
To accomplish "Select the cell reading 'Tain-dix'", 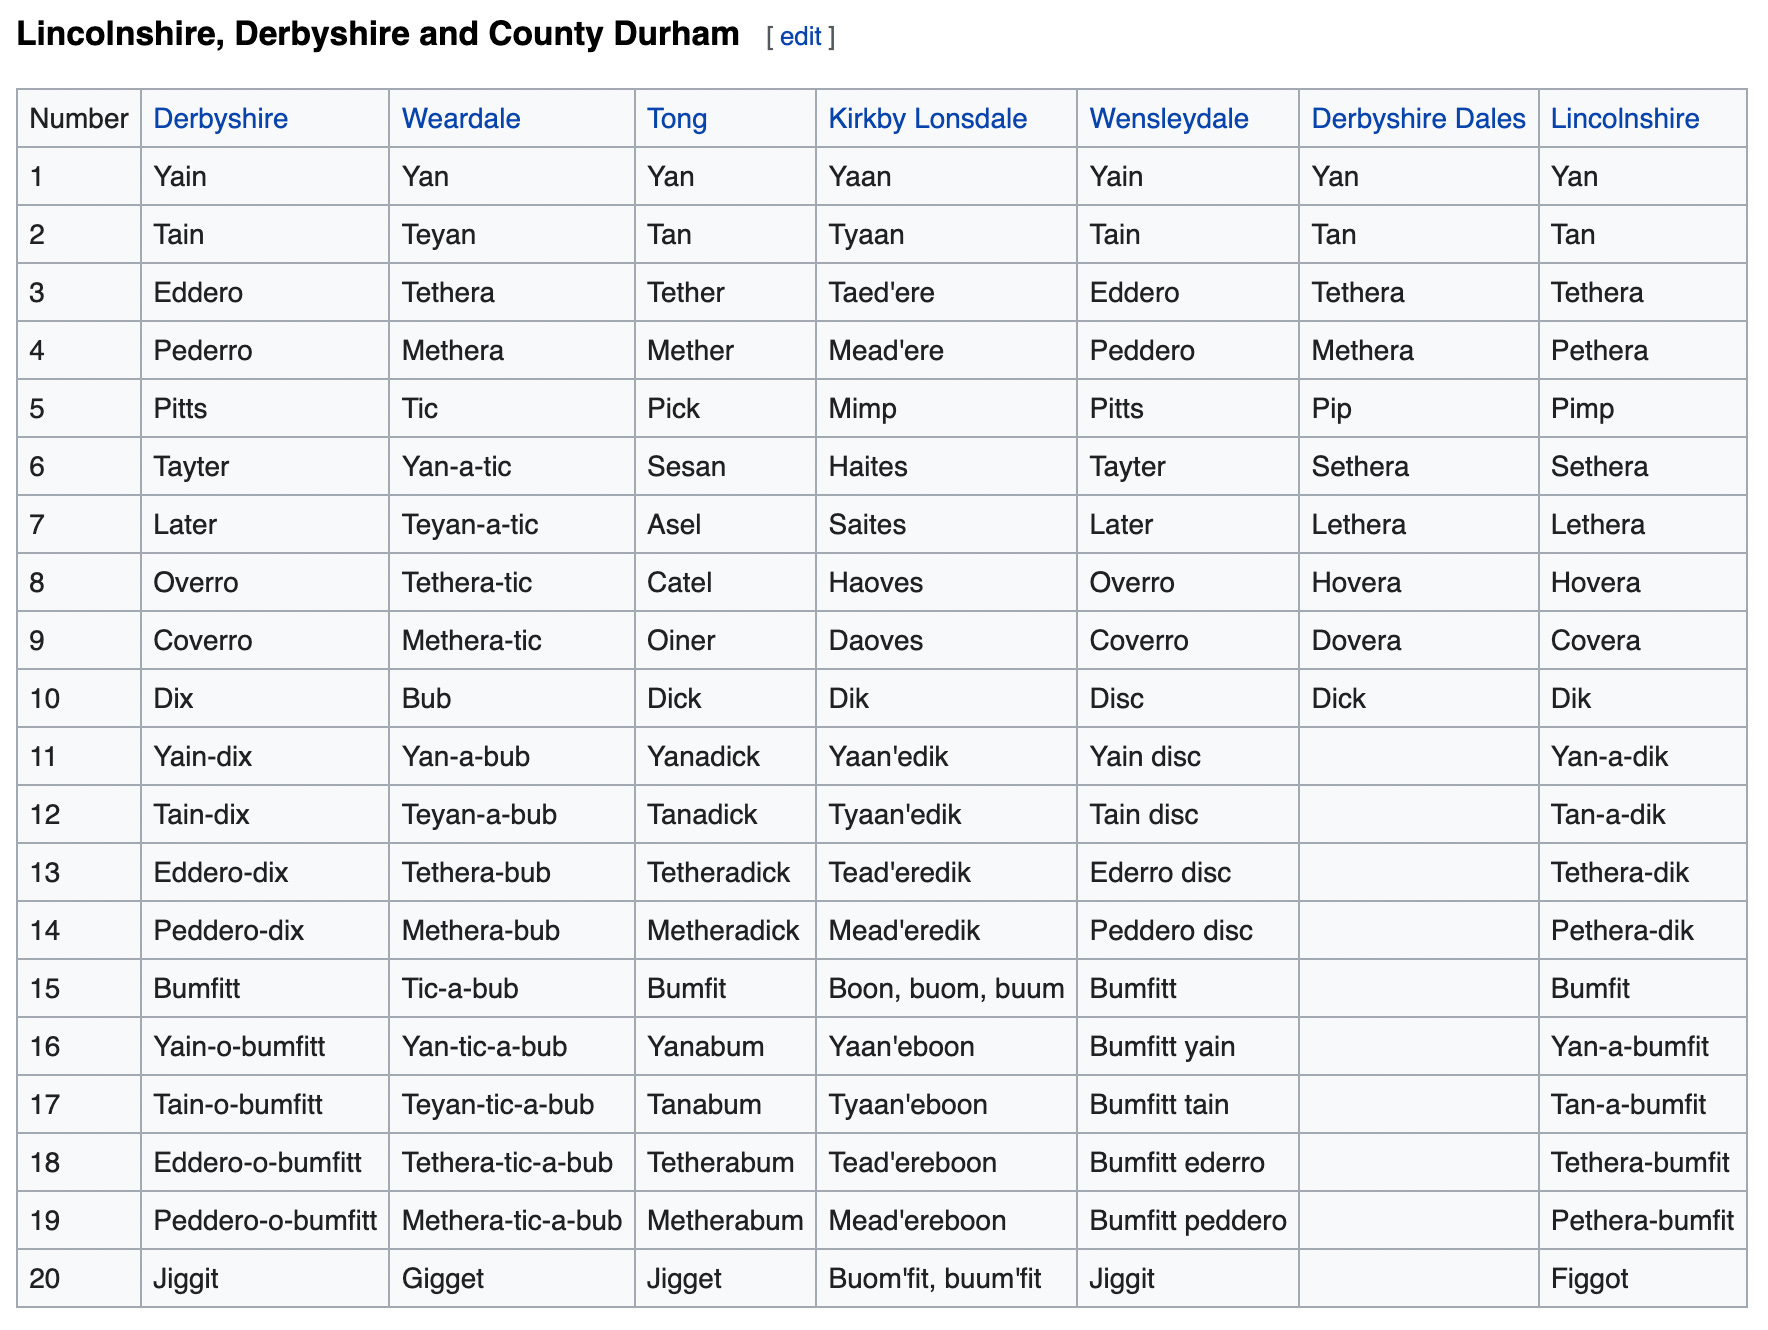I will 265,815.
